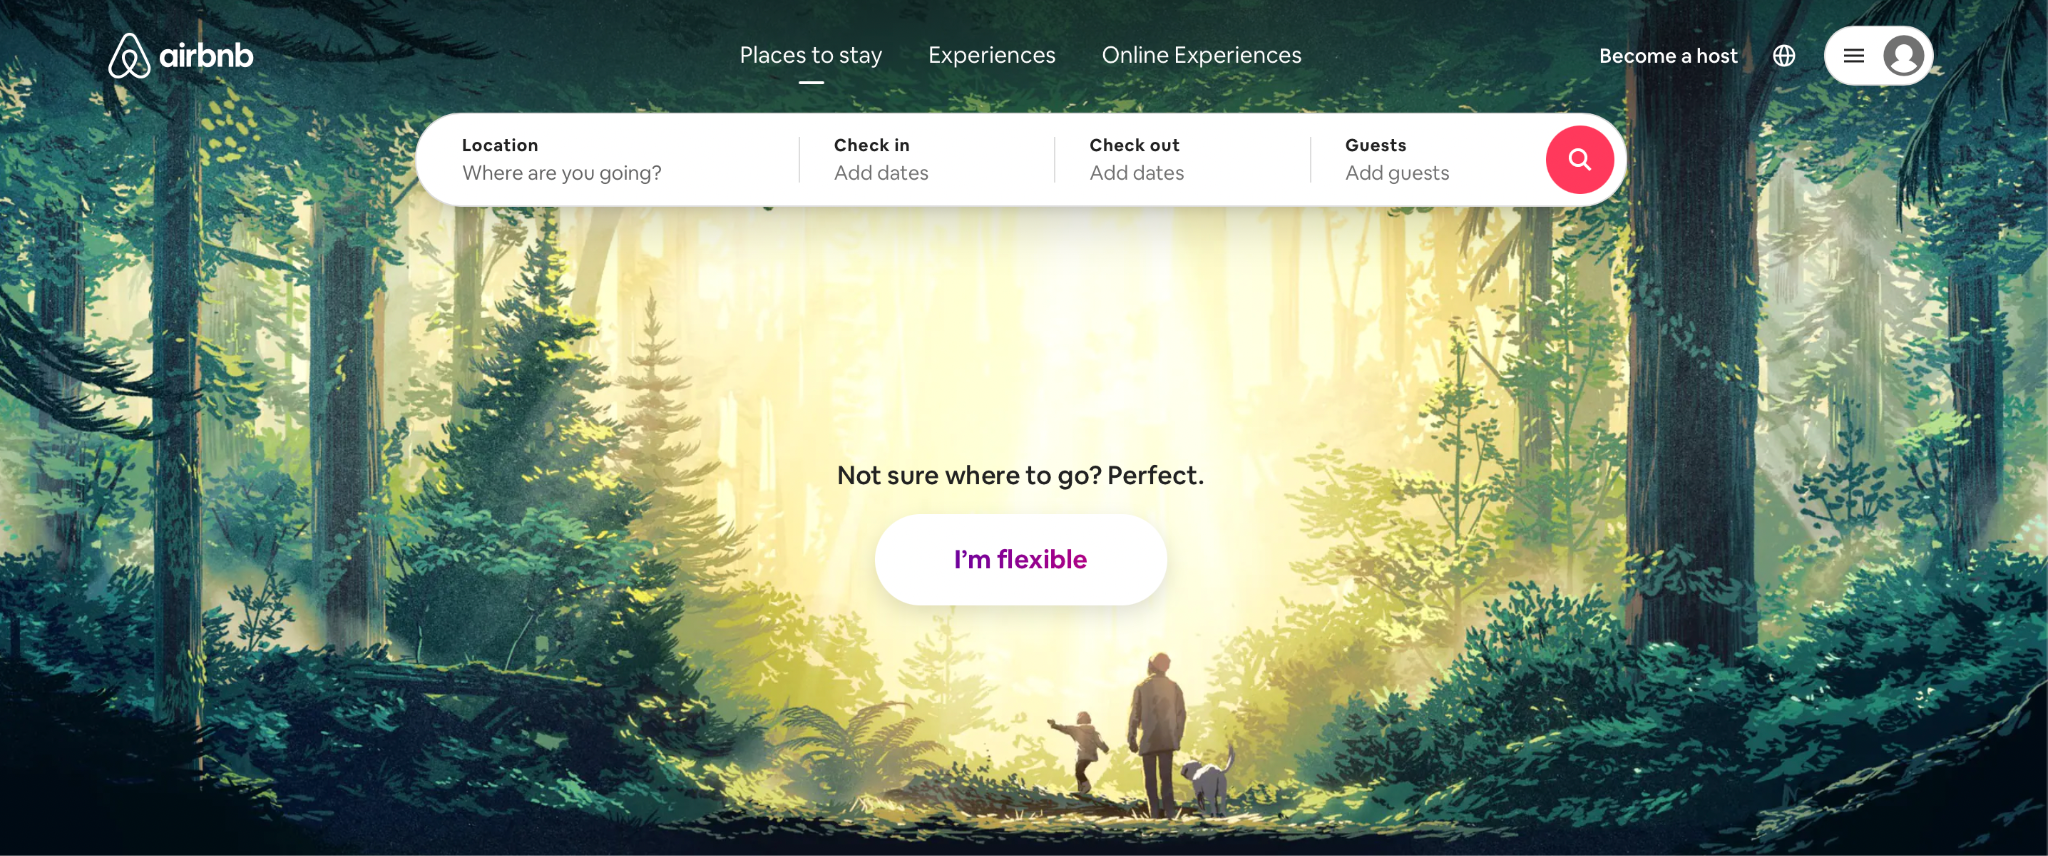This screenshot has width=2048, height=856.
Task: Click the Not sure where to go text
Action: tap(1021, 475)
